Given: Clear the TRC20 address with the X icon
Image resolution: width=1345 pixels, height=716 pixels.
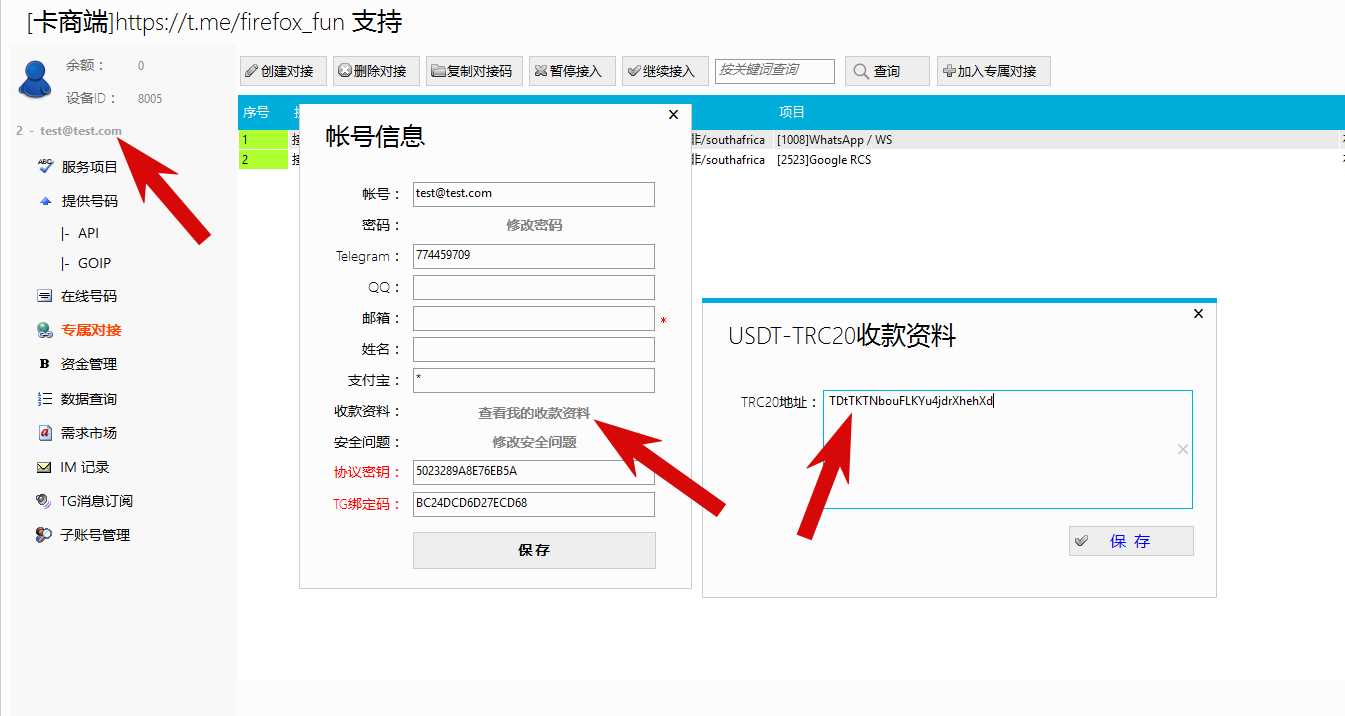Looking at the screenshot, I should pyautogui.click(x=1183, y=450).
